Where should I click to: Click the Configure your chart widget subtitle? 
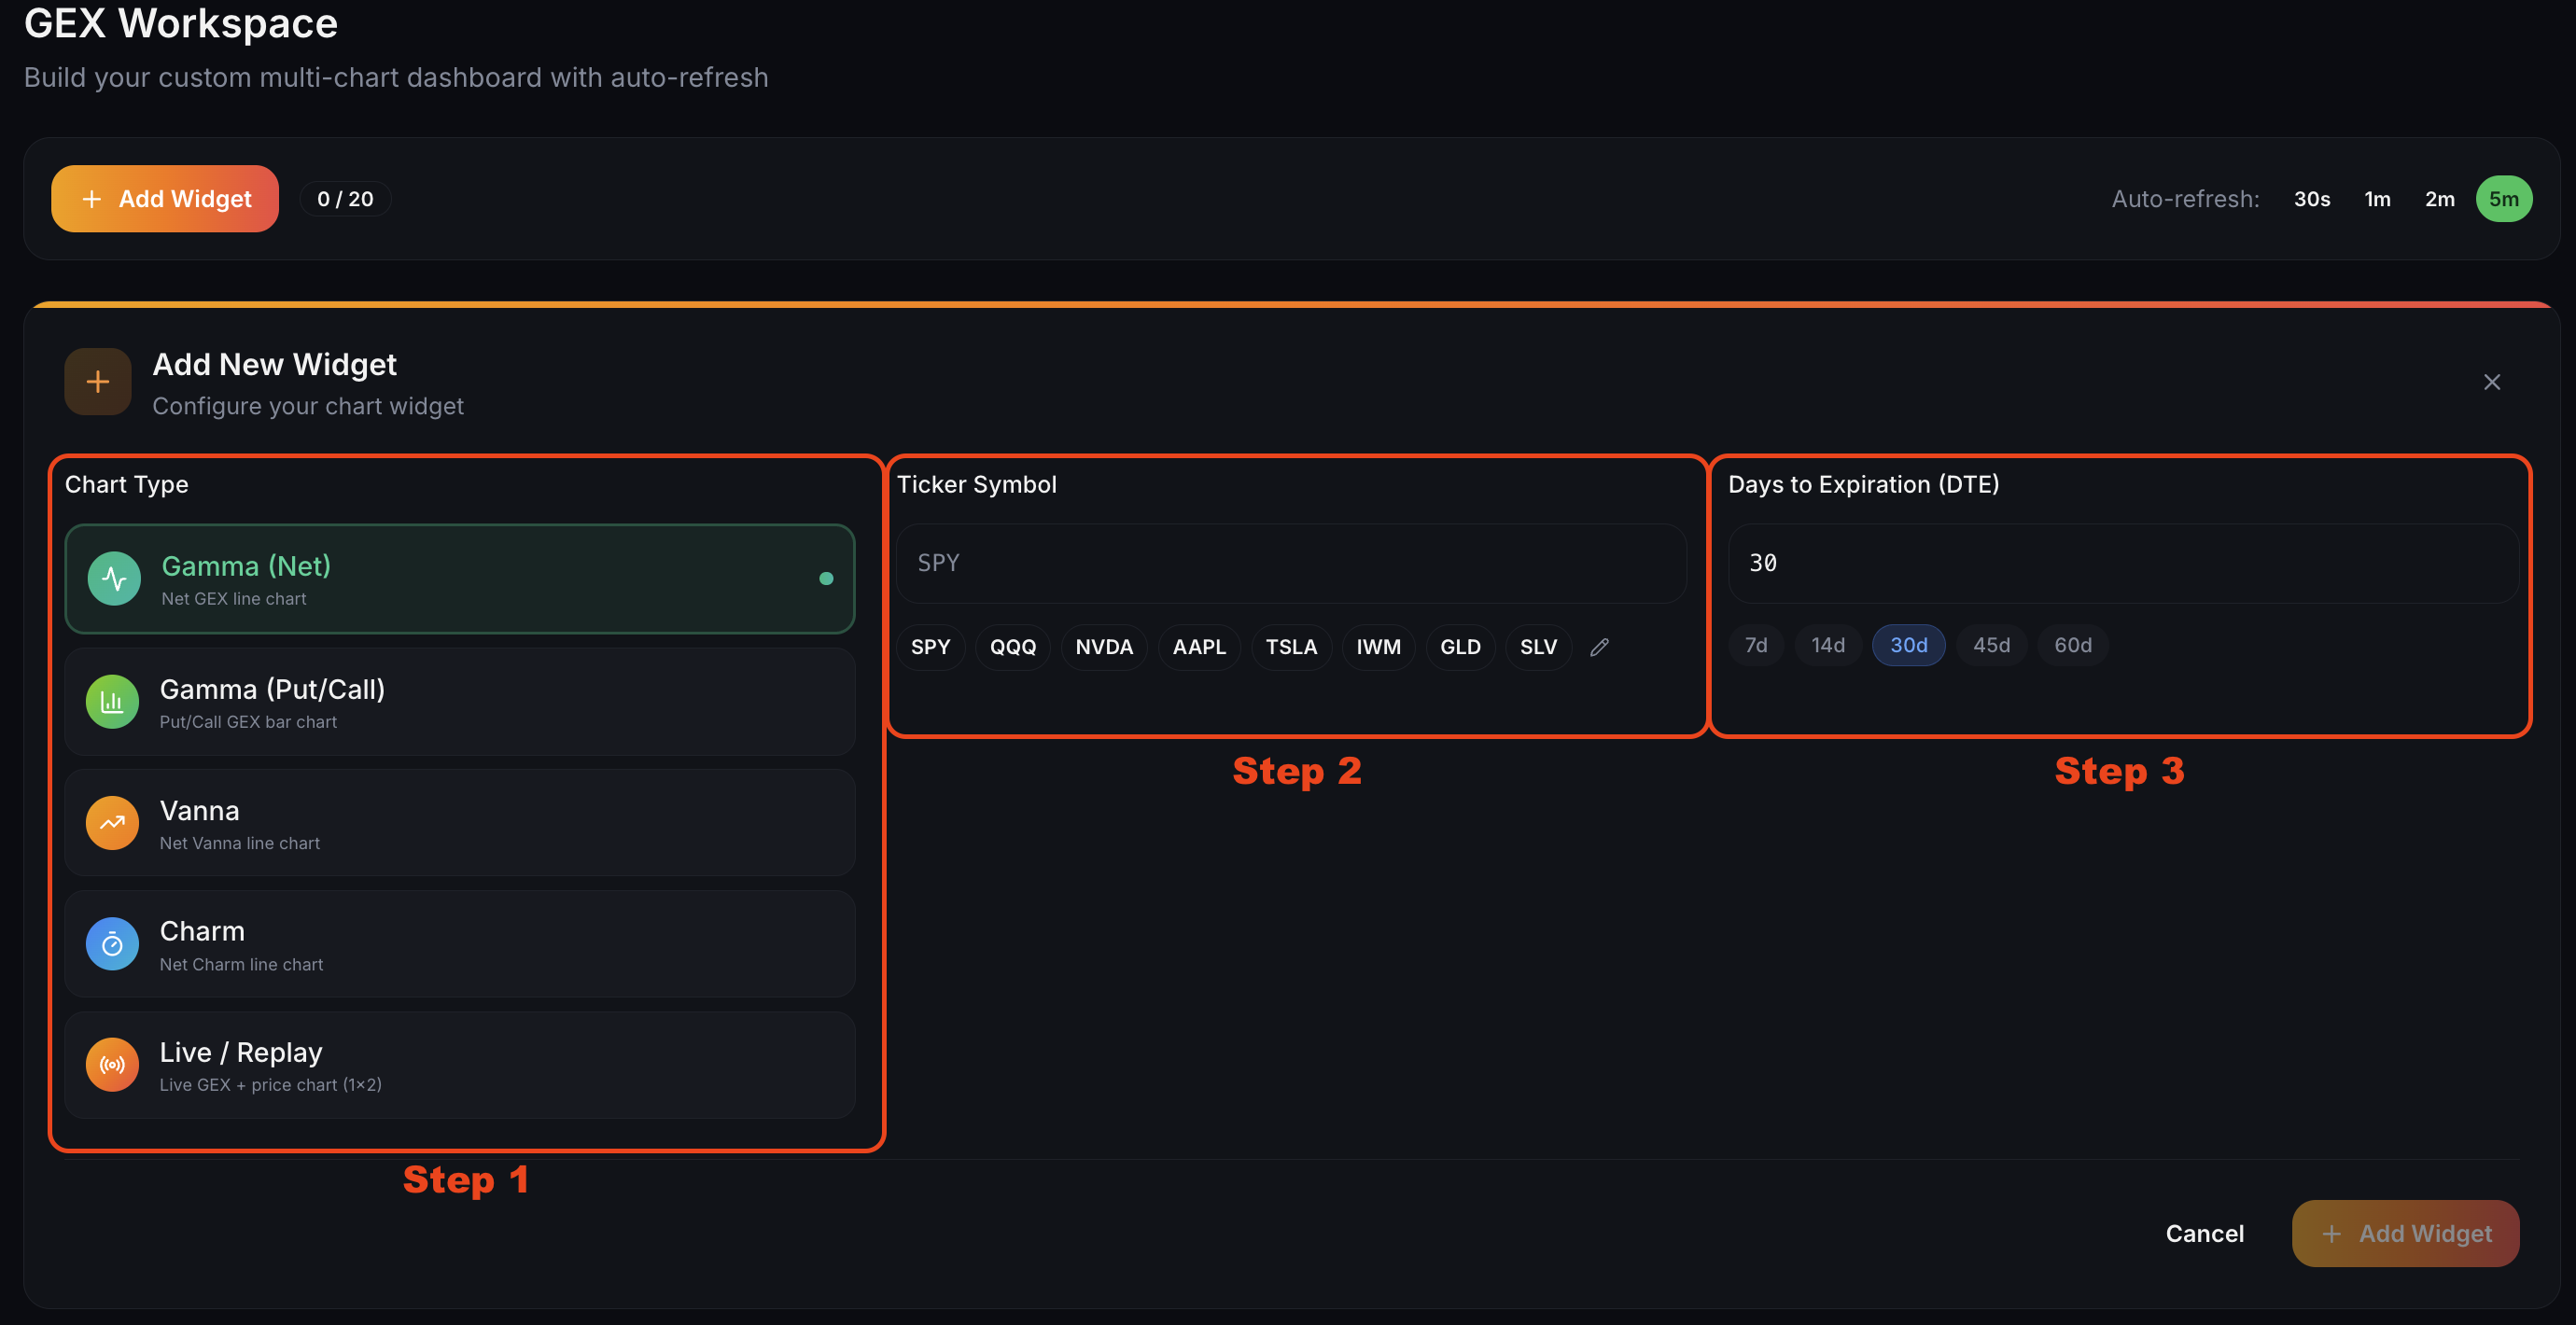[308, 406]
